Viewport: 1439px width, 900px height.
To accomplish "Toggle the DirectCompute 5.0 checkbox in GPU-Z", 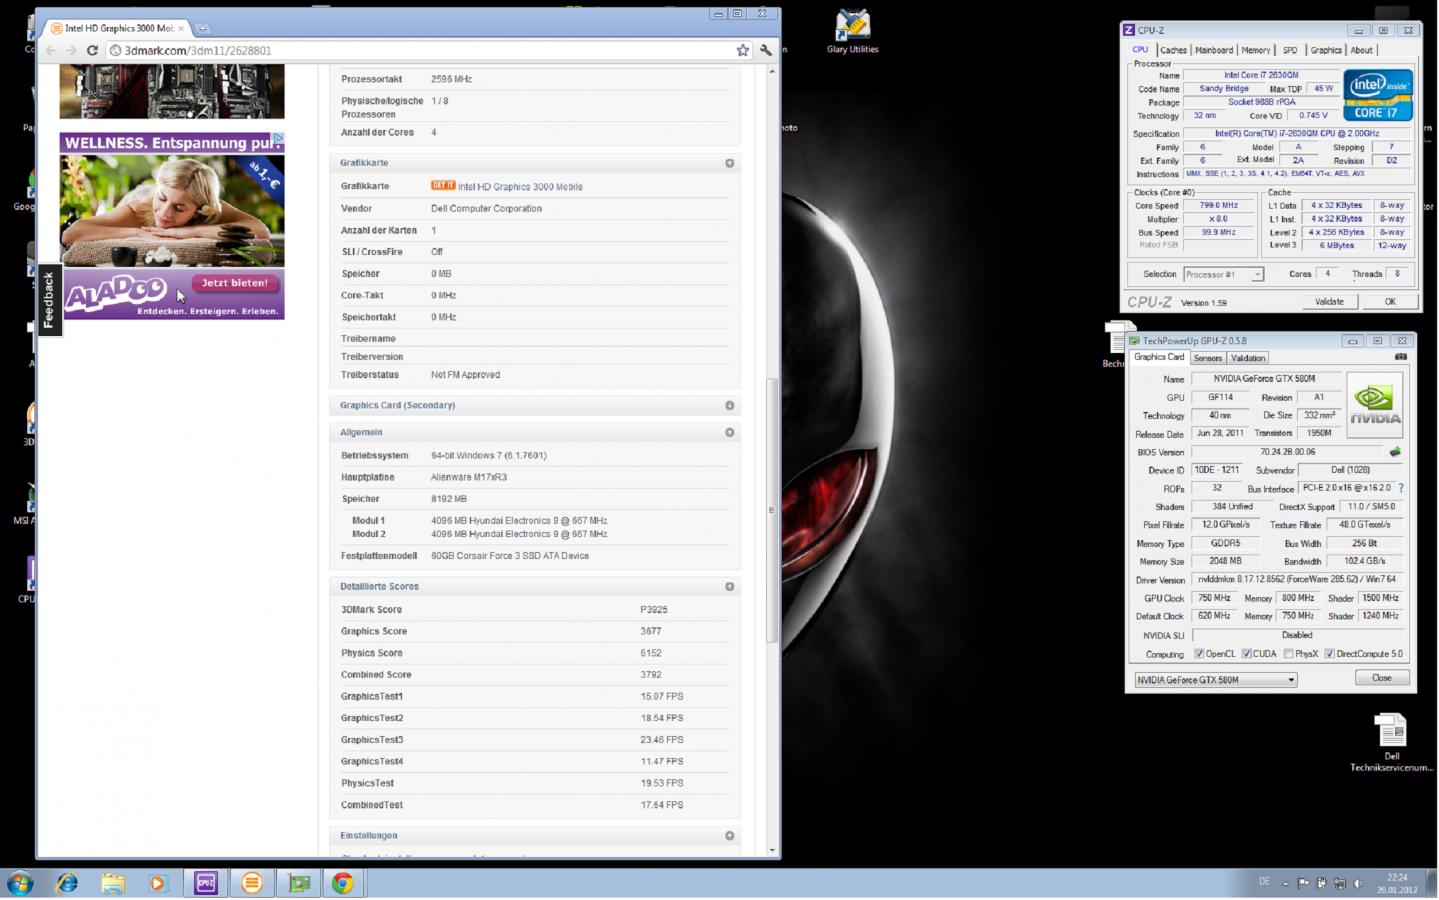I will [x=1330, y=654].
